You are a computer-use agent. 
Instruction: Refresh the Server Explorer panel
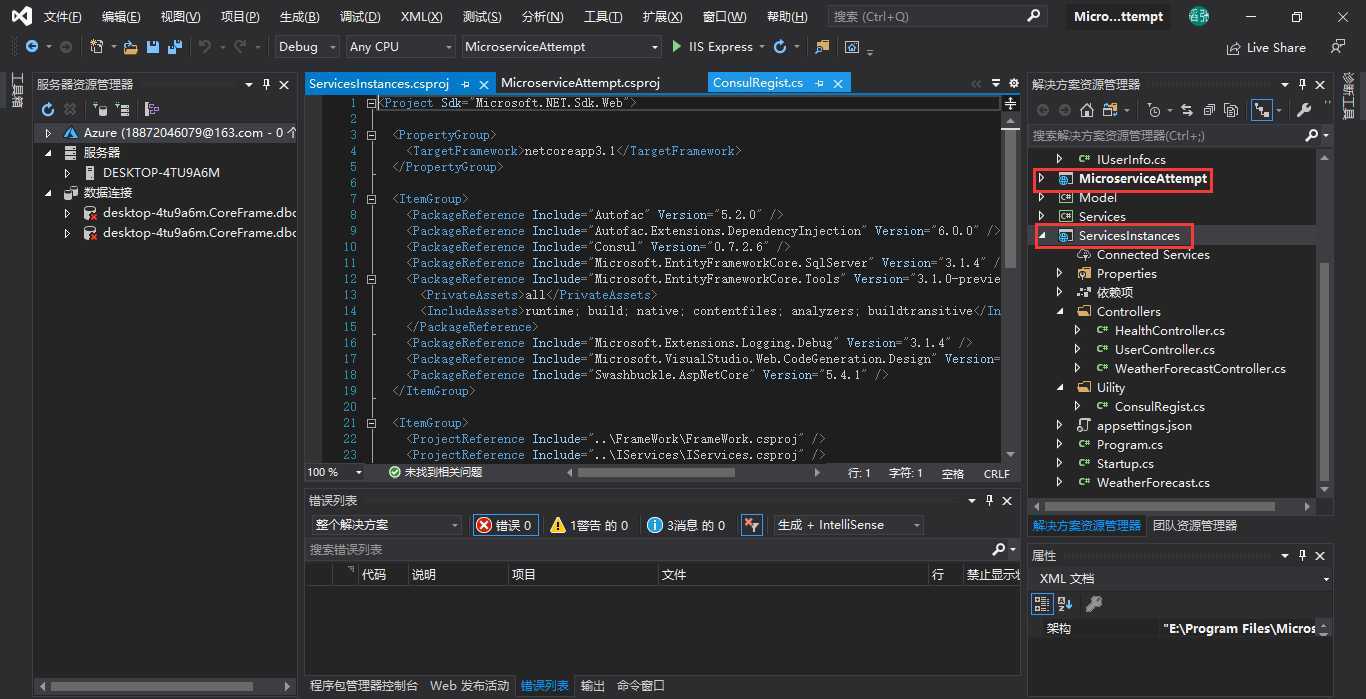pyautogui.click(x=47, y=109)
